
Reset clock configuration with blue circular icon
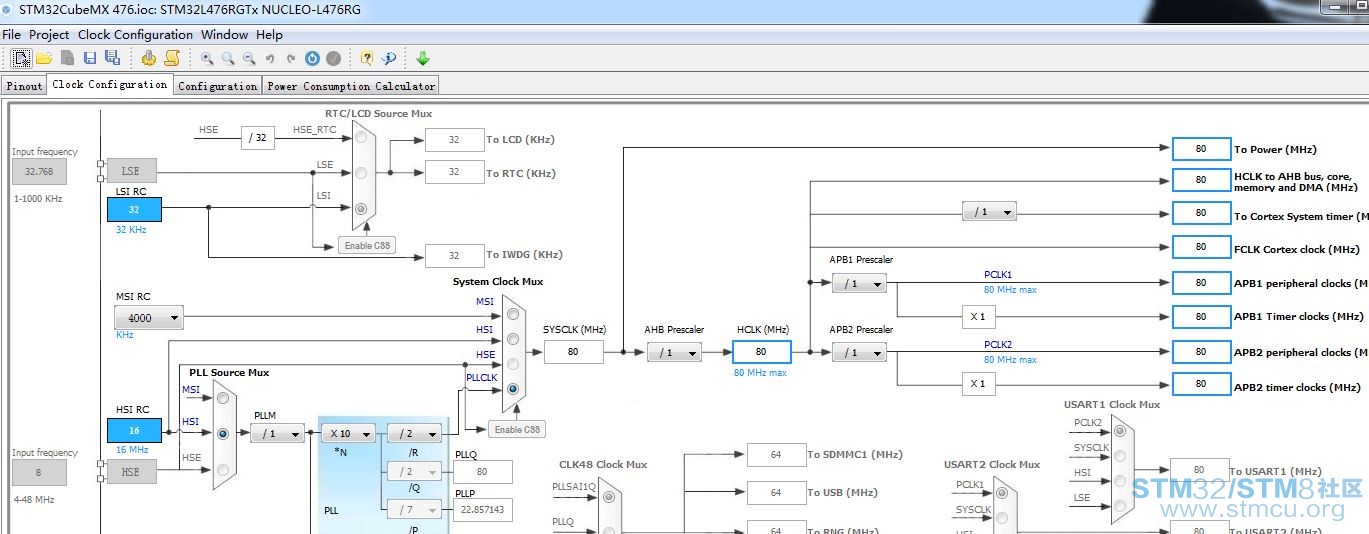[312, 58]
